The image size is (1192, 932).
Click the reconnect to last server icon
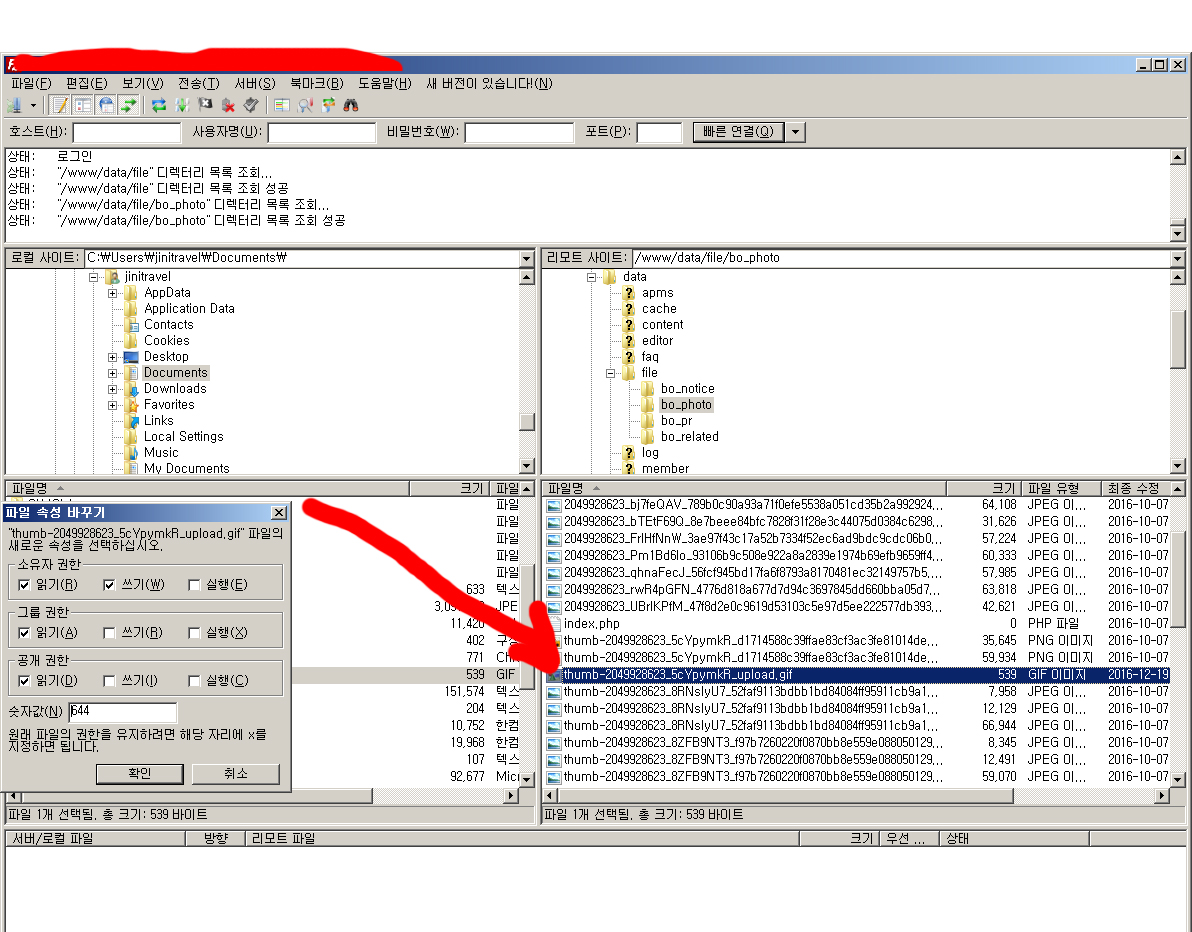[251, 106]
